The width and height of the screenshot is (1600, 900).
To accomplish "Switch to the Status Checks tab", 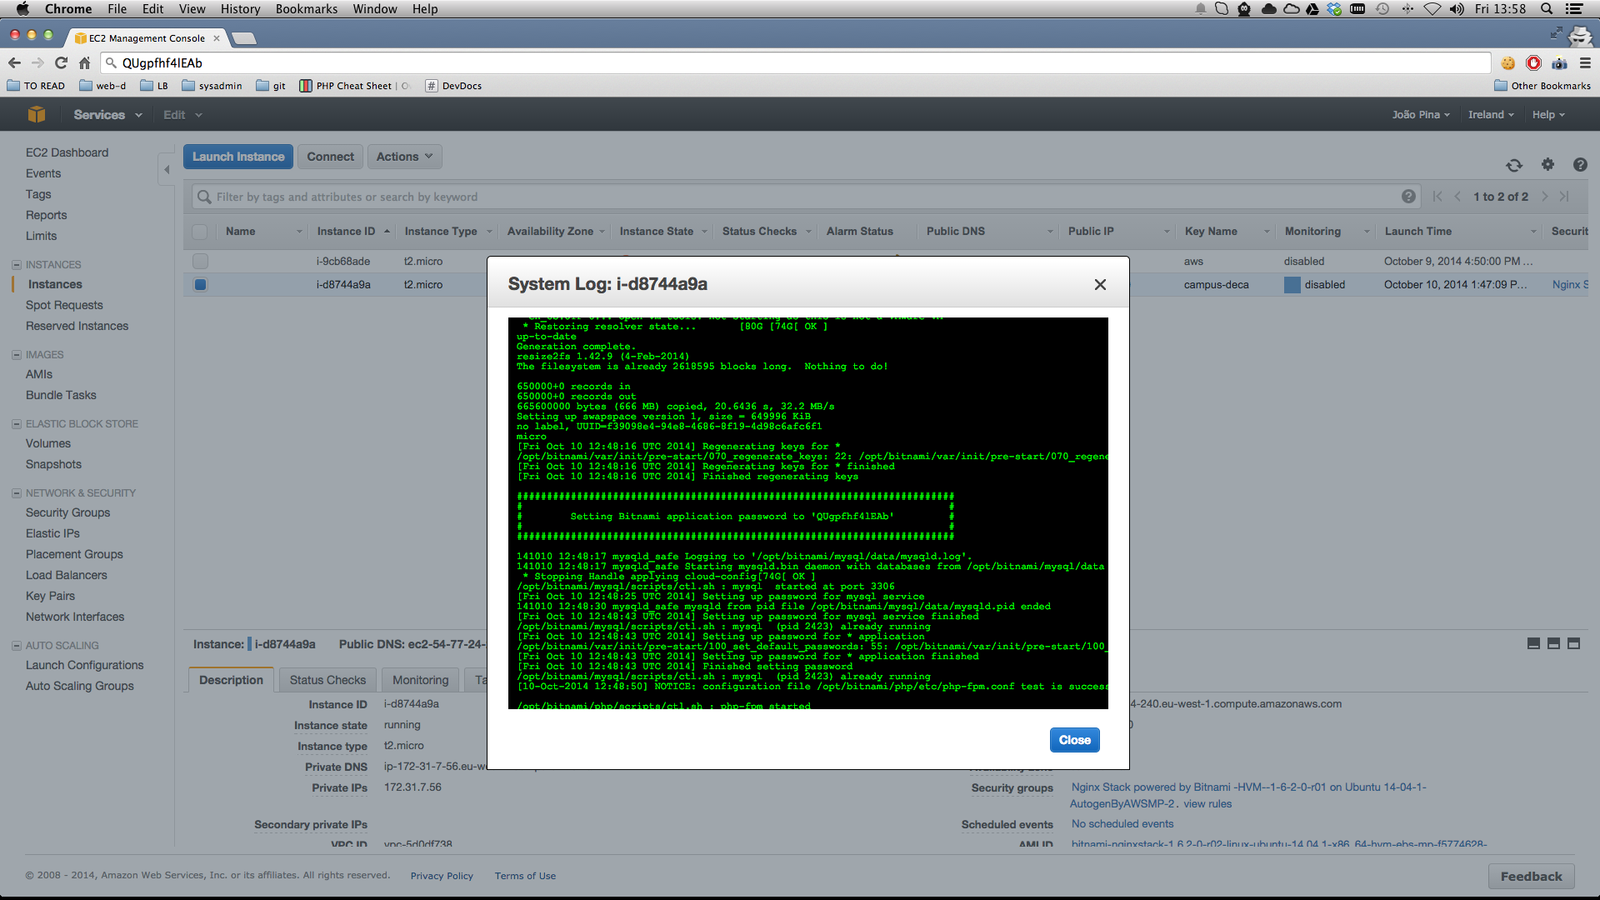I will click(x=328, y=680).
